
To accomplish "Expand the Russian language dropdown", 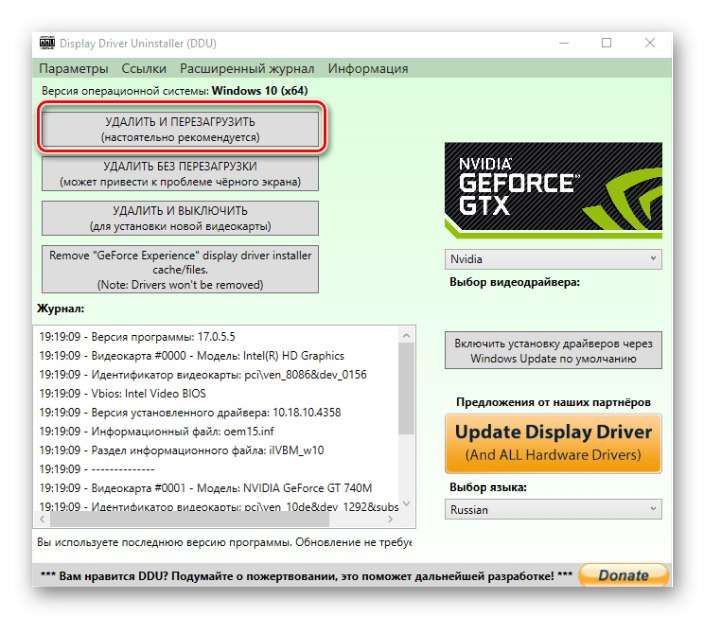I will click(x=553, y=509).
